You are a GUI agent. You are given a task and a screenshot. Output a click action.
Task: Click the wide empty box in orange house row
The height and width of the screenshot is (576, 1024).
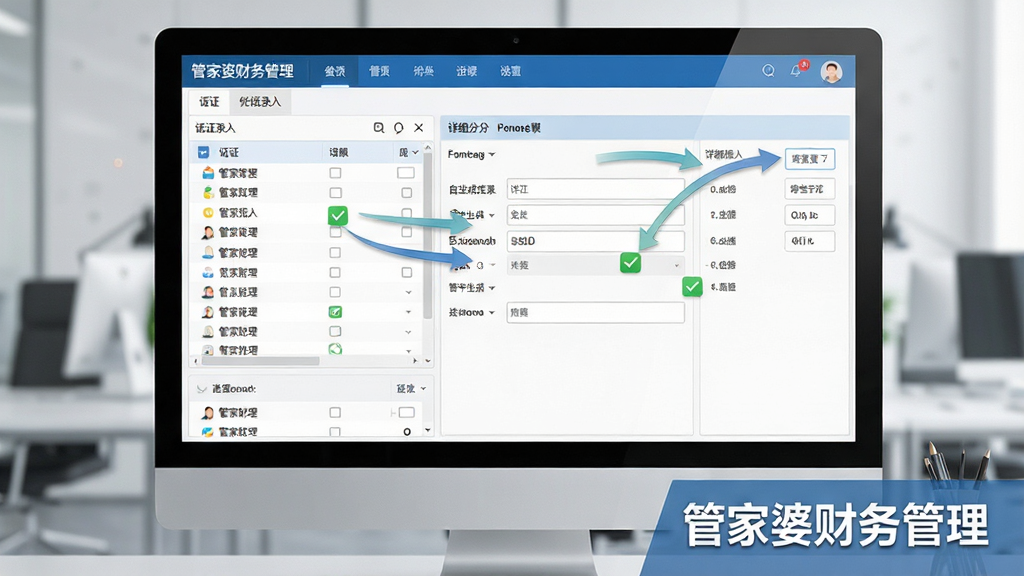pos(406,173)
